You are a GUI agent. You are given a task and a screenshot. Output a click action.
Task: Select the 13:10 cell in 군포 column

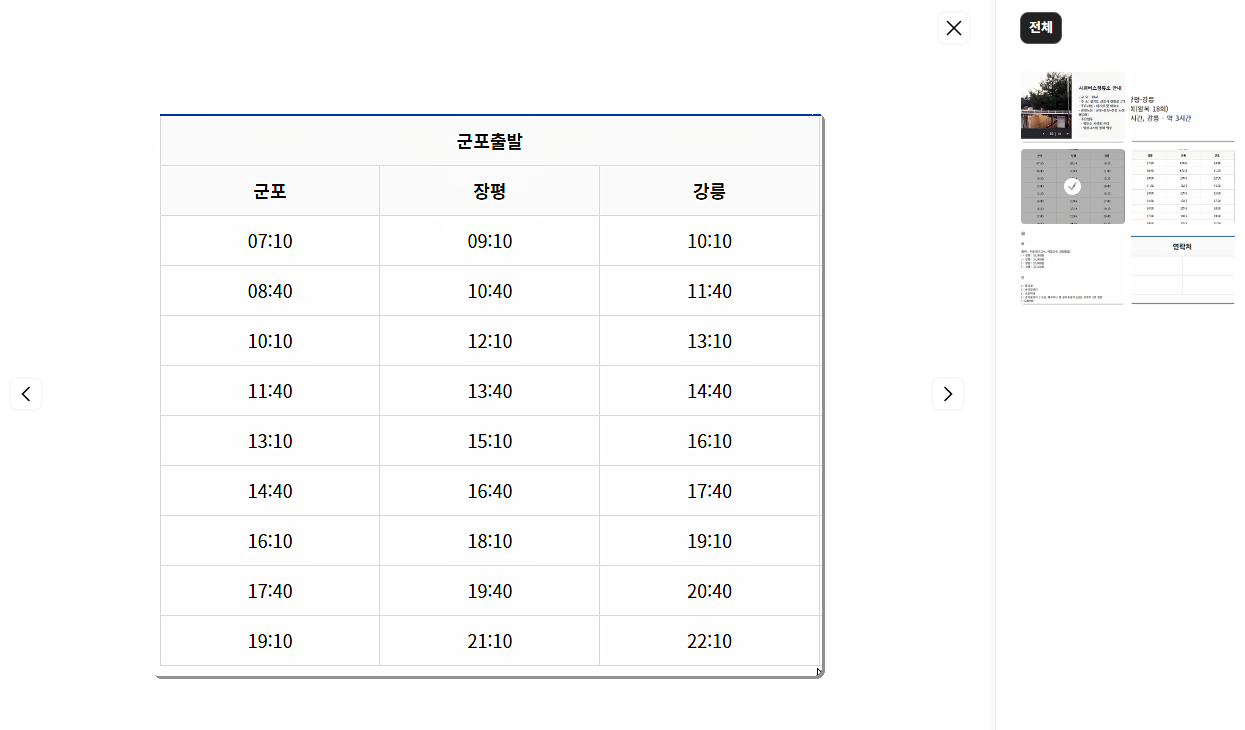270,441
